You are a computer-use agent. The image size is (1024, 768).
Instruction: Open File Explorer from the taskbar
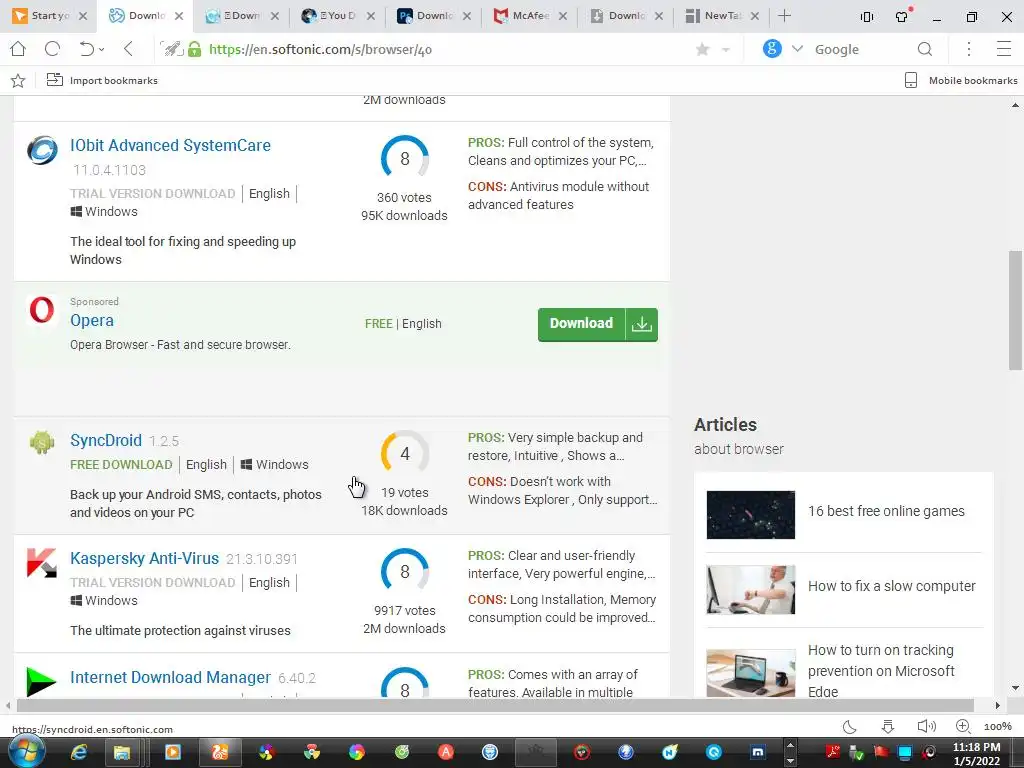point(122,752)
